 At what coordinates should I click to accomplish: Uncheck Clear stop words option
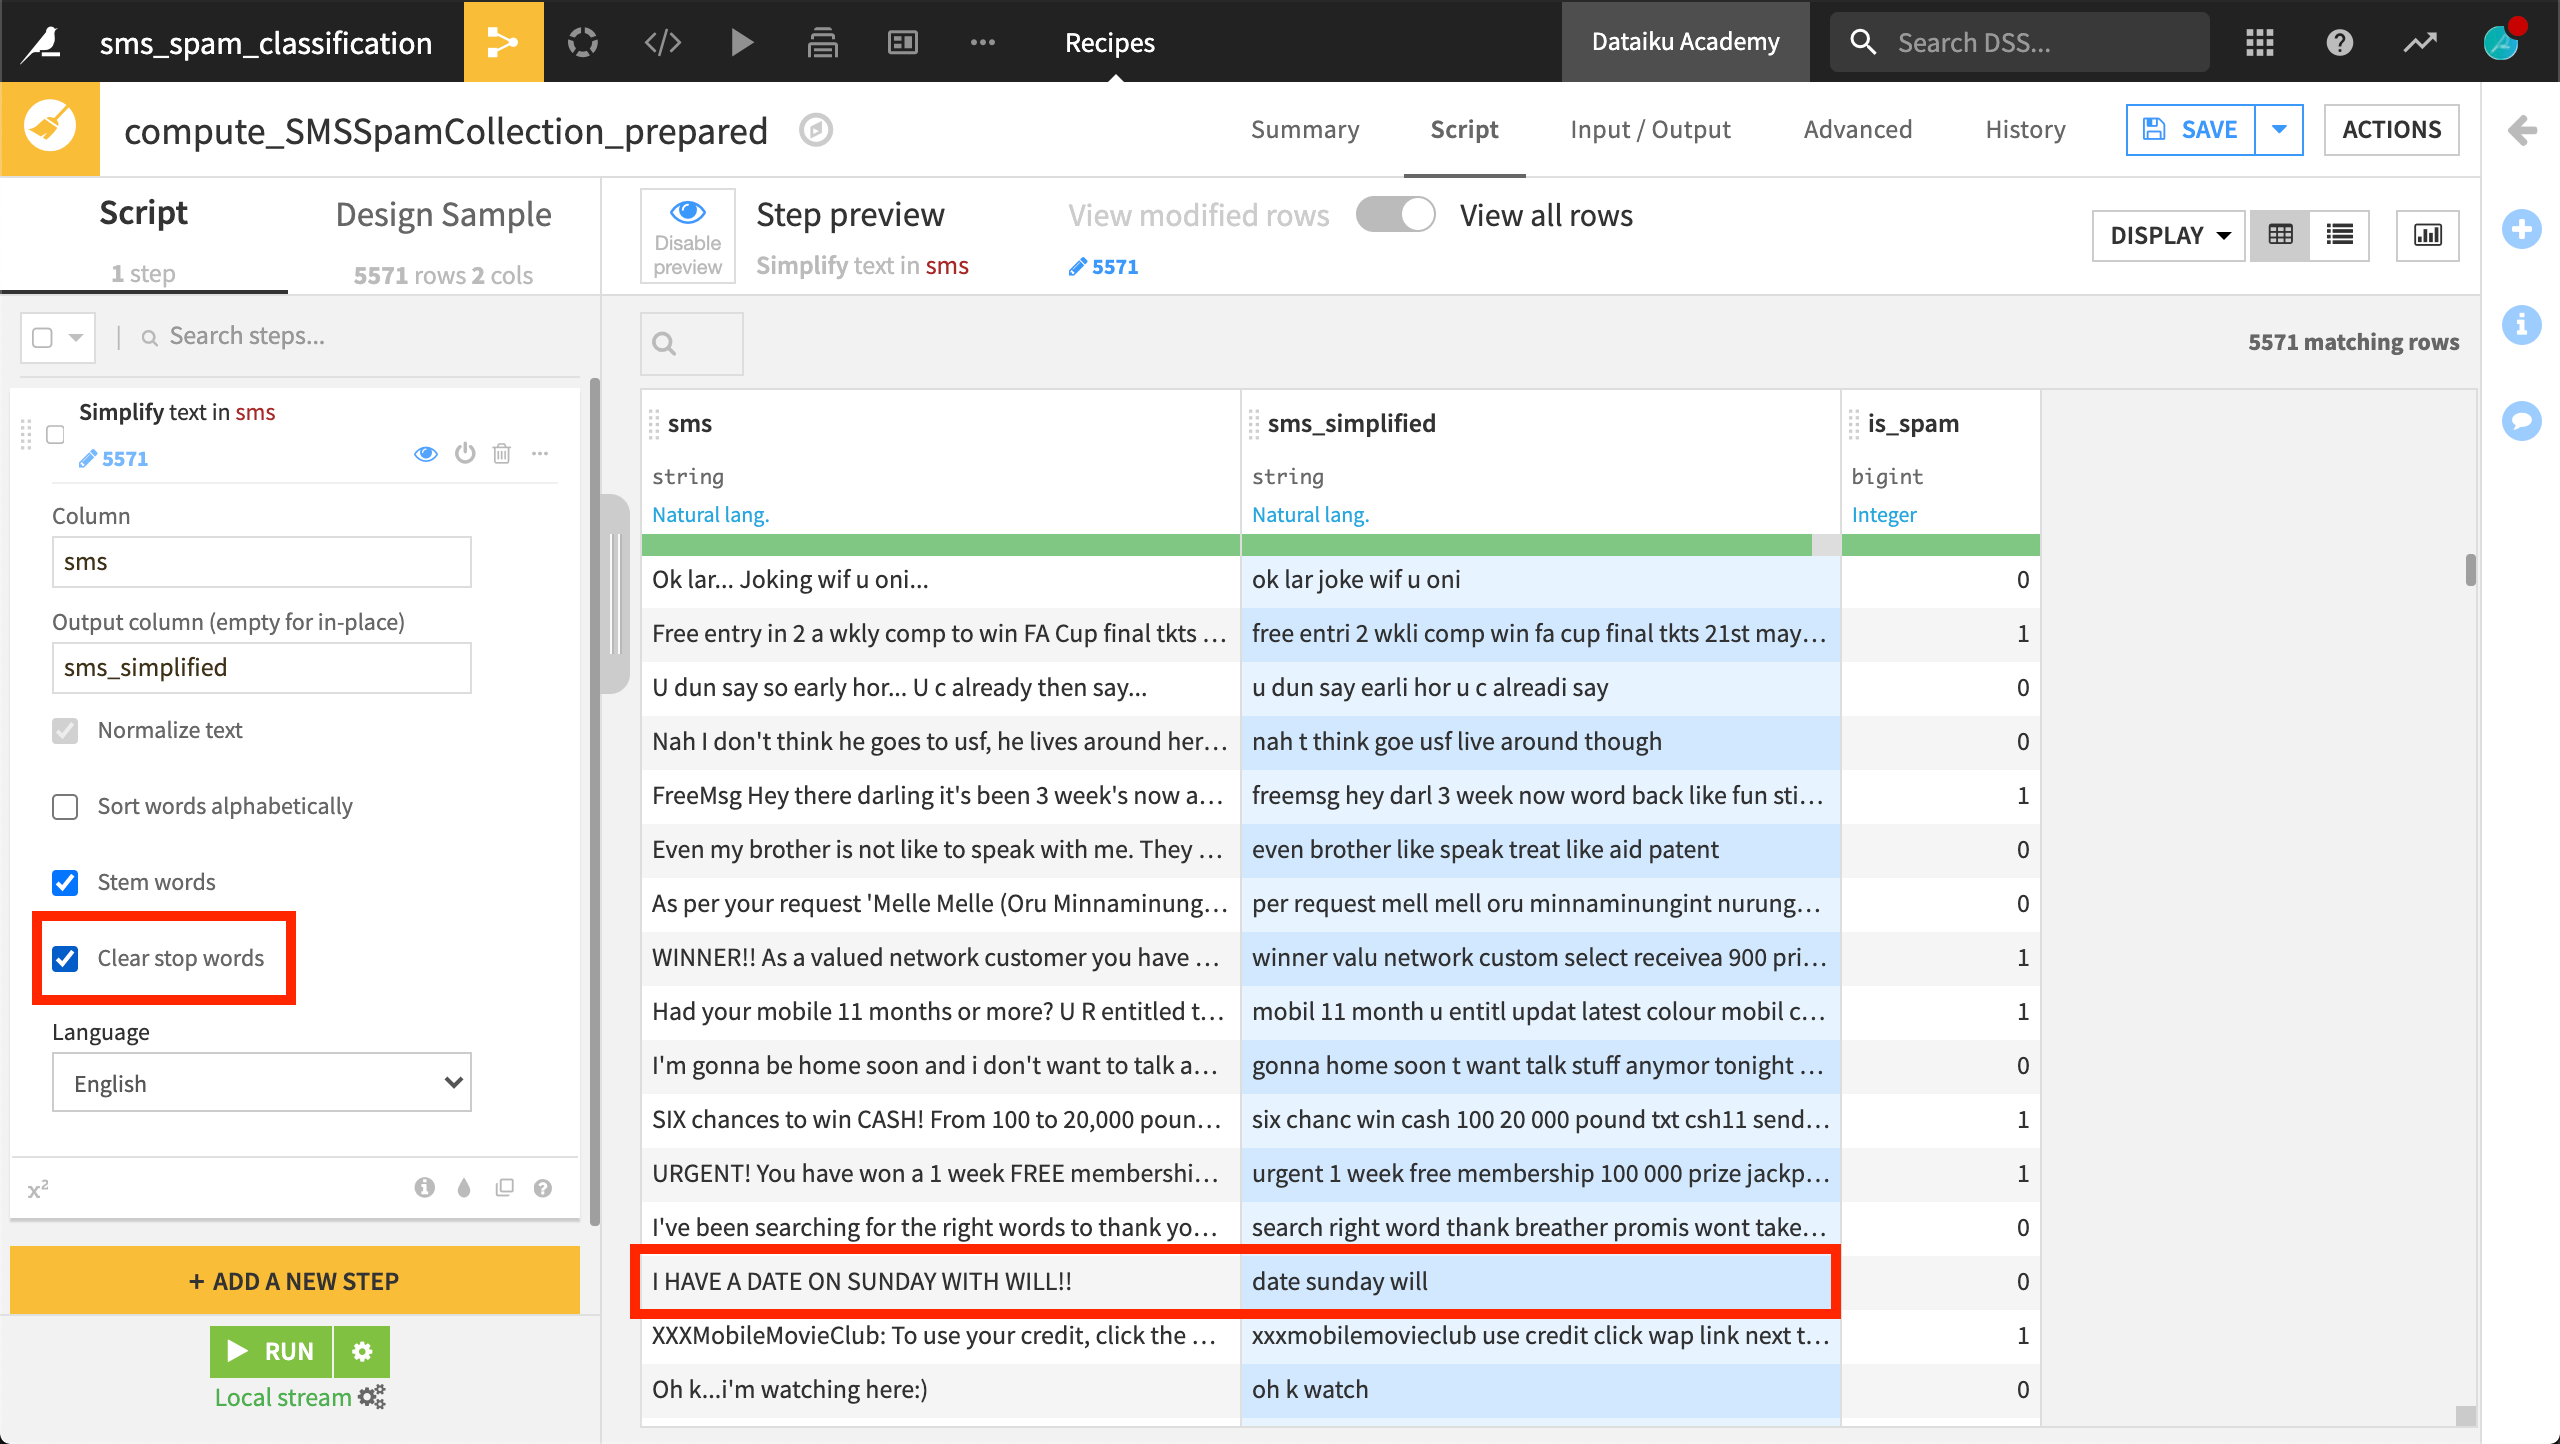[x=66, y=958]
